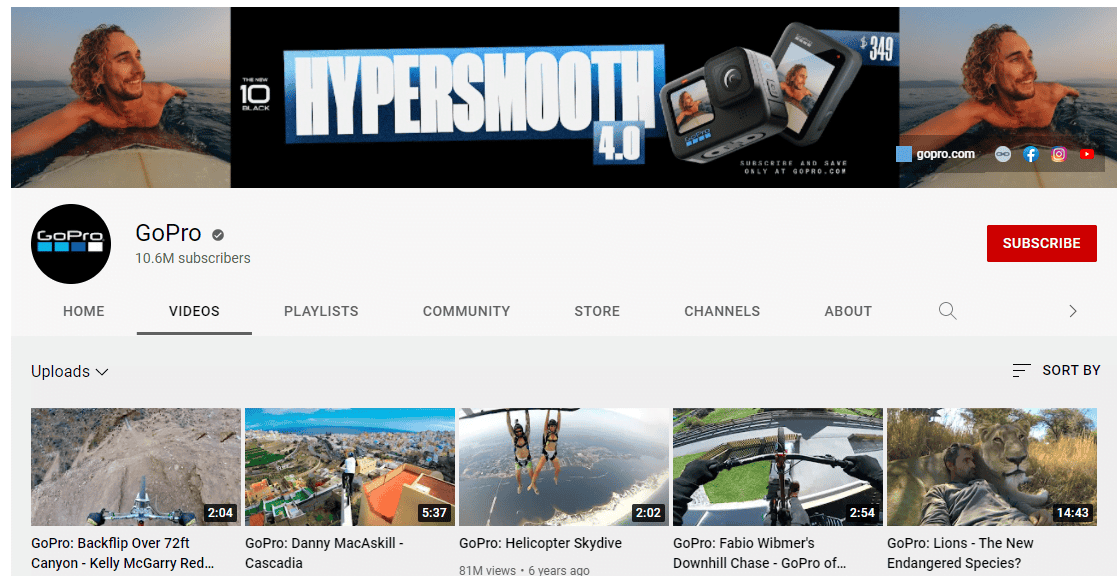Visit the gopro.com banner link
This screenshot has height=576, width=1117.
(x=945, y=154)
